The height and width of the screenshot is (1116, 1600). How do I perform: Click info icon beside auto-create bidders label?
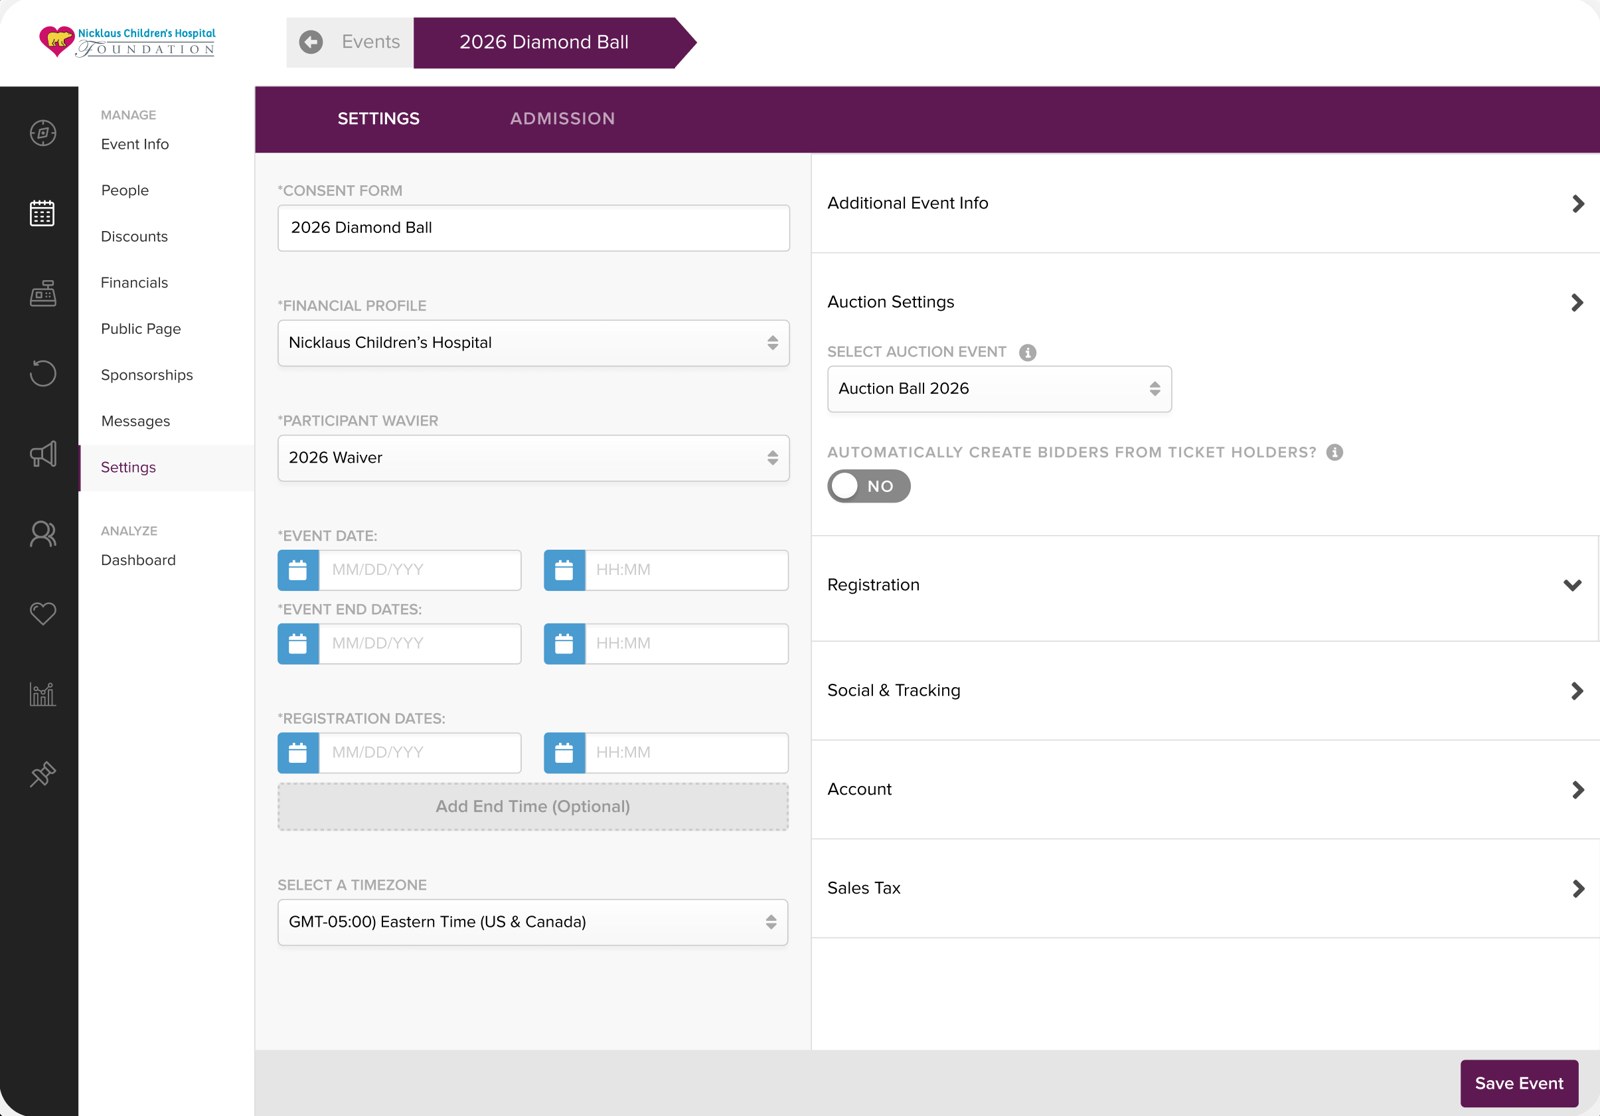pos(1335,452)
